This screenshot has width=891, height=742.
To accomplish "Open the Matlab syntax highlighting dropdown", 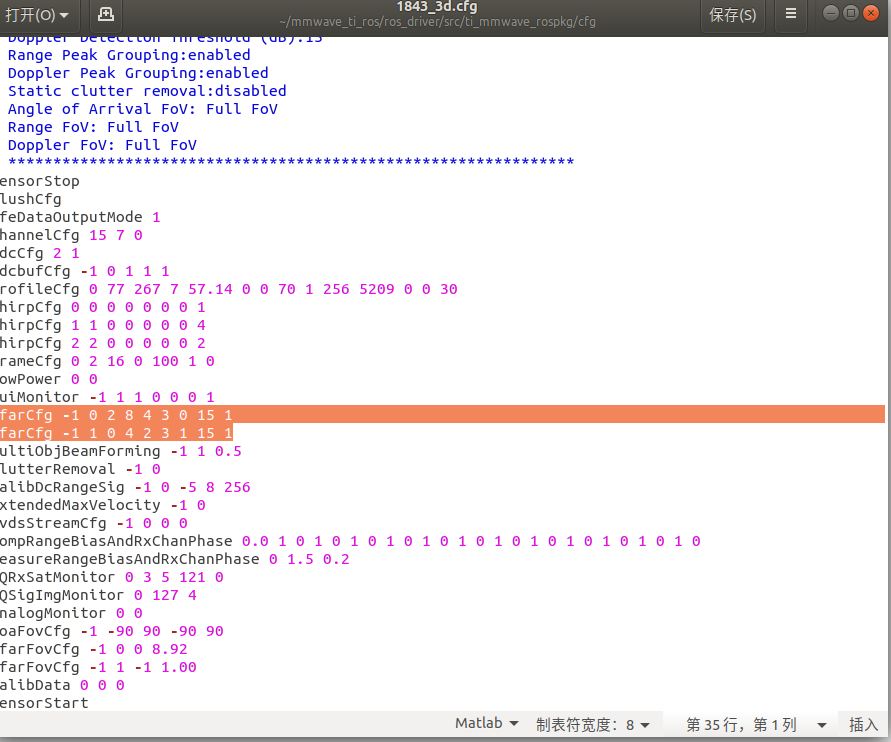I will pyautogui.click(x=486, y=723).
